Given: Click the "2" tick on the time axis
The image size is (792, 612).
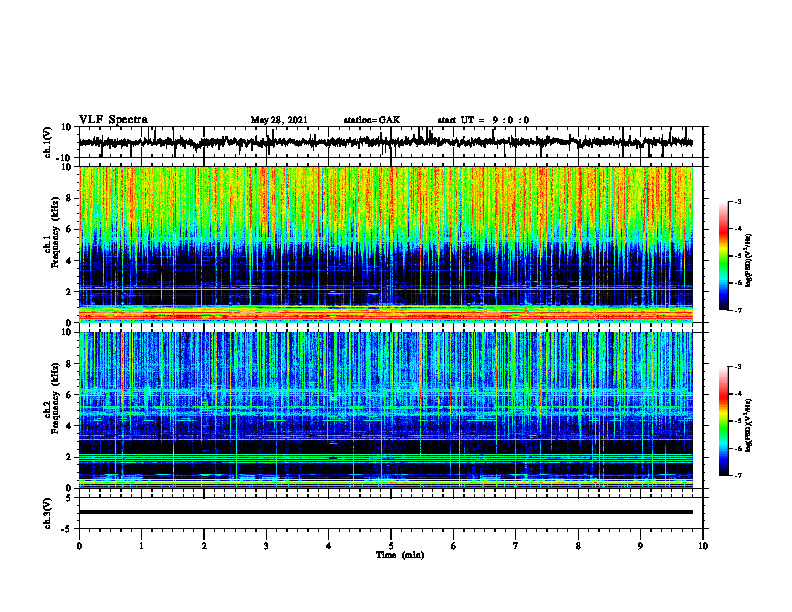Looking at the screenshot, I should click(x=204, y=546).
